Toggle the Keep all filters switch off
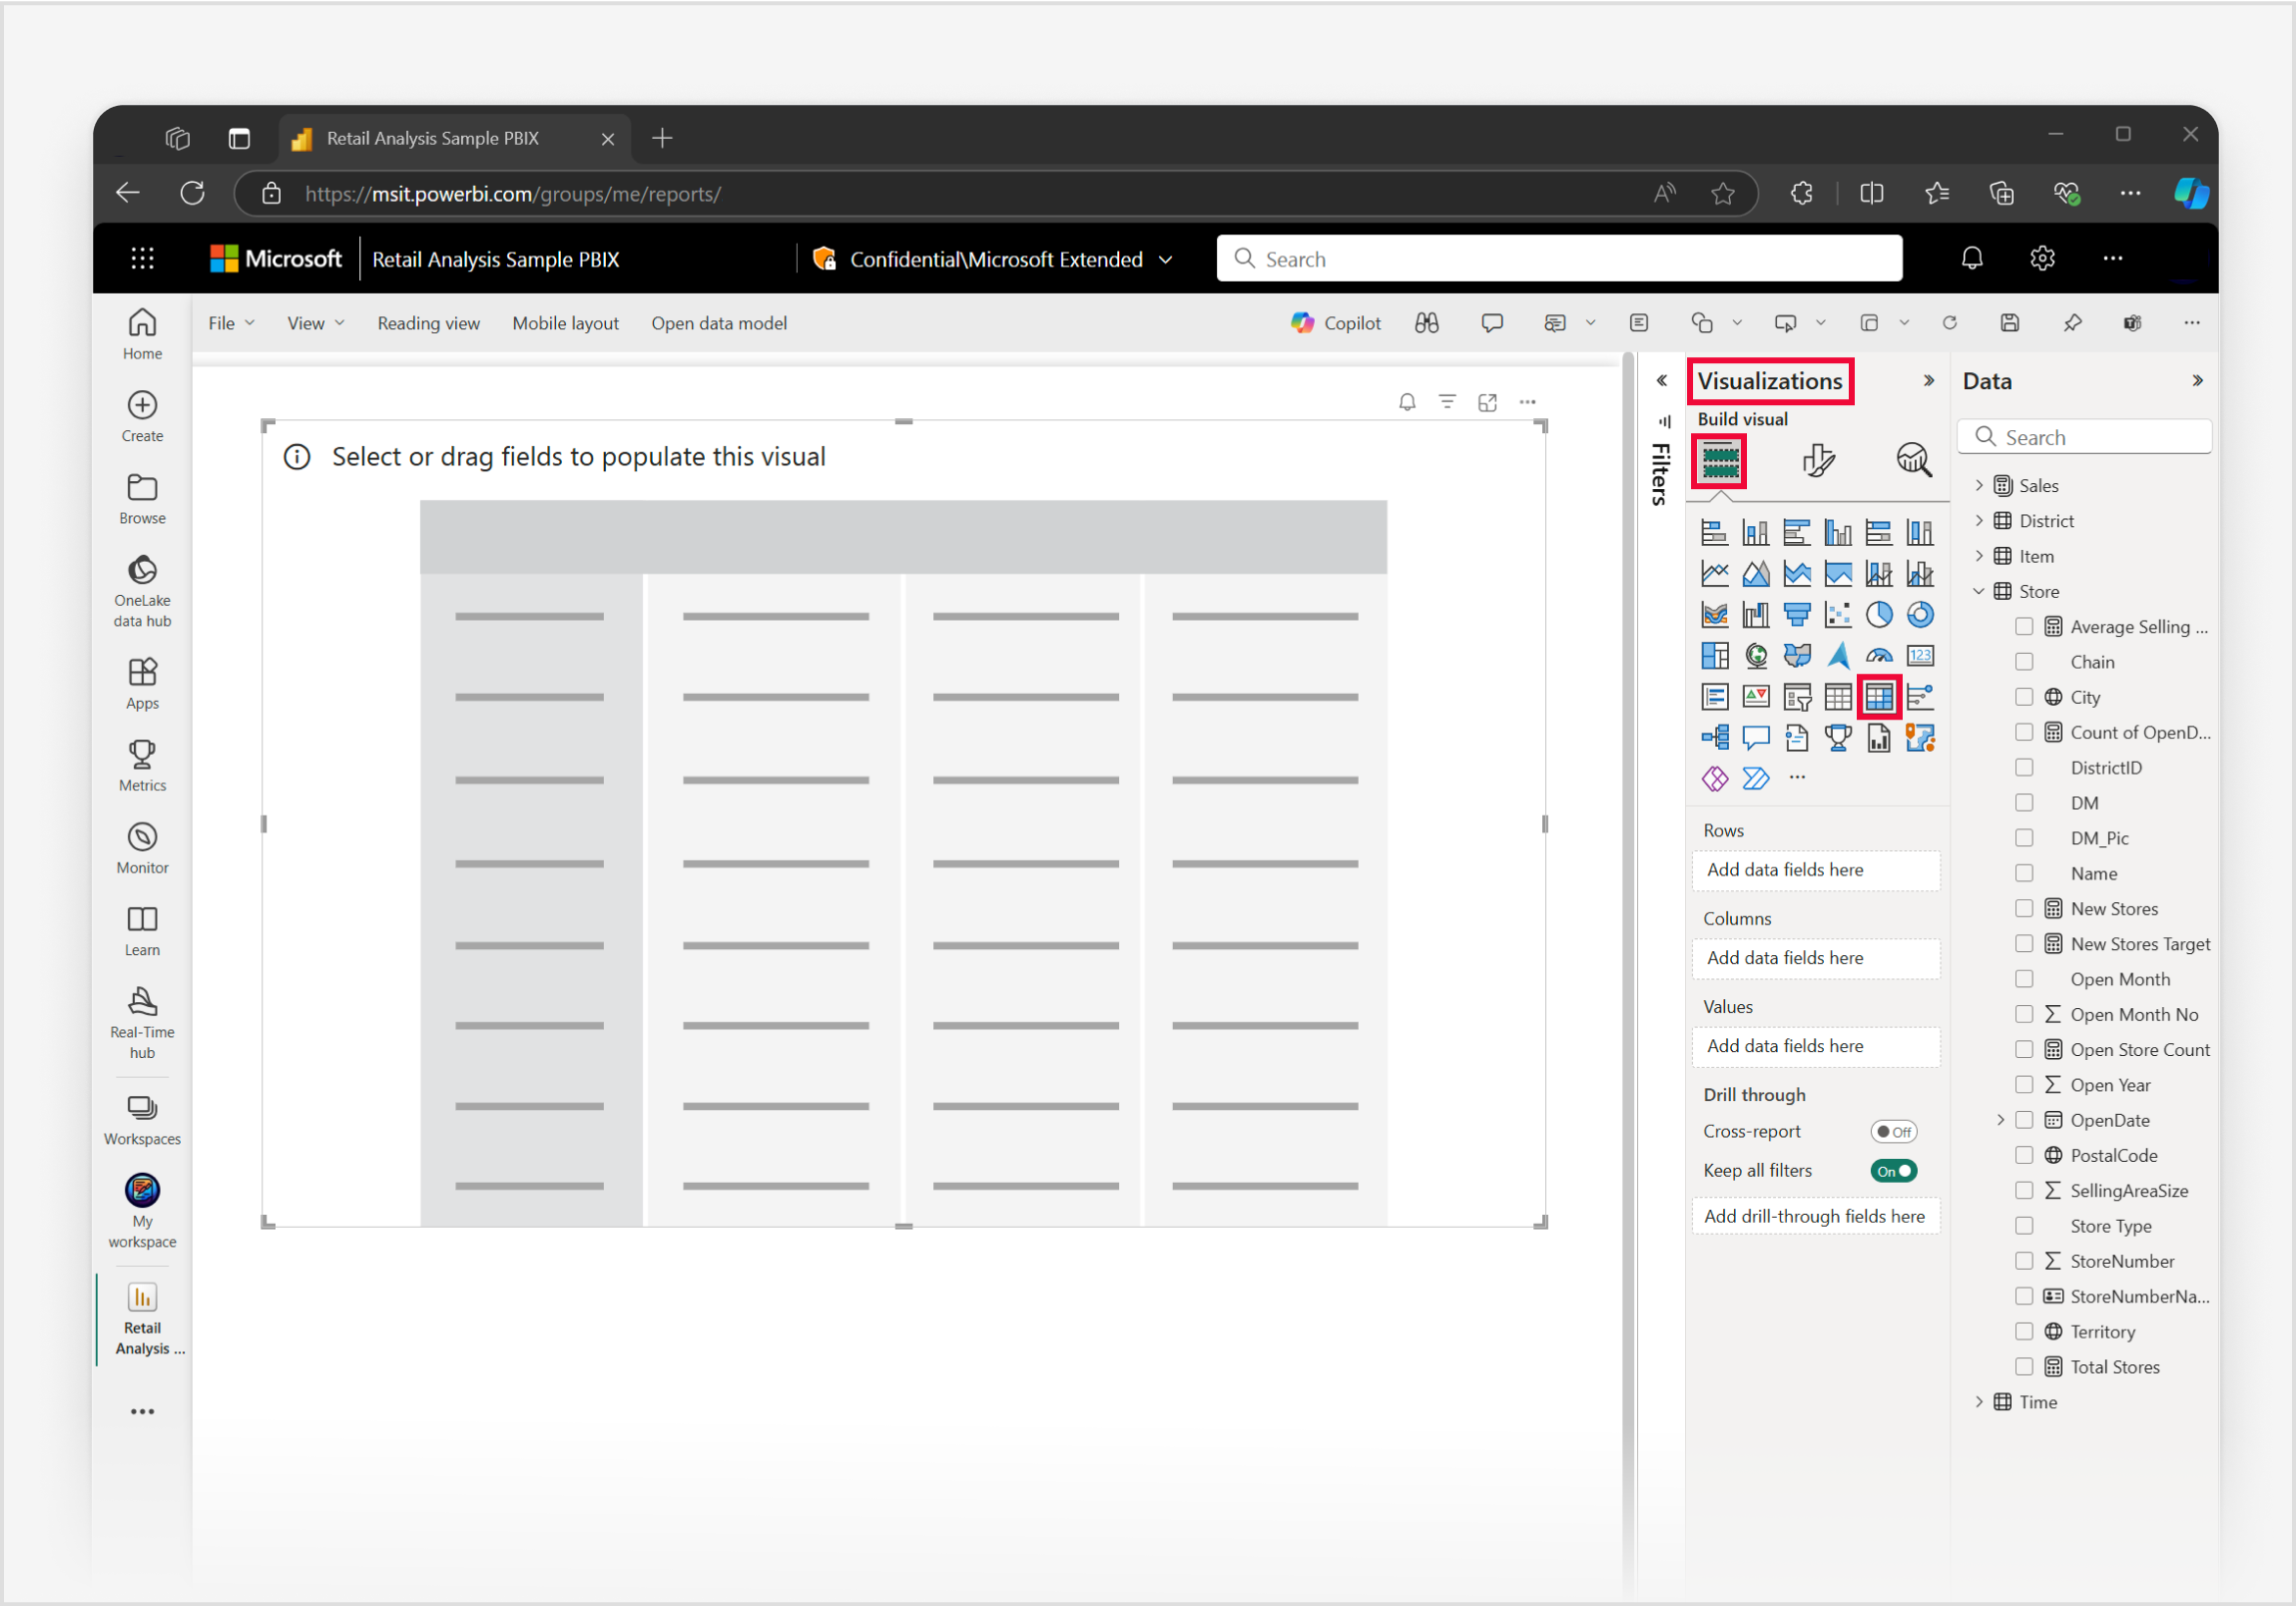 click(x=1893, y=1170)
